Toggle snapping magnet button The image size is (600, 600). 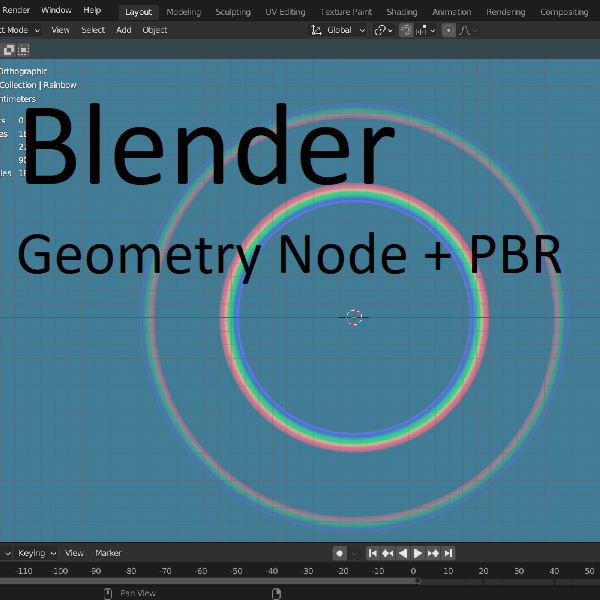coord(406,30)
